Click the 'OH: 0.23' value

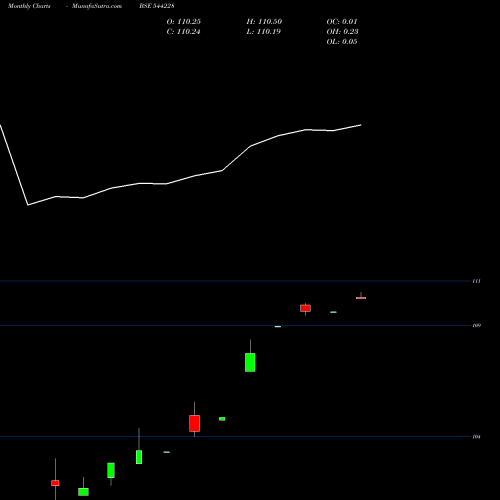click(x=342, y=32)
